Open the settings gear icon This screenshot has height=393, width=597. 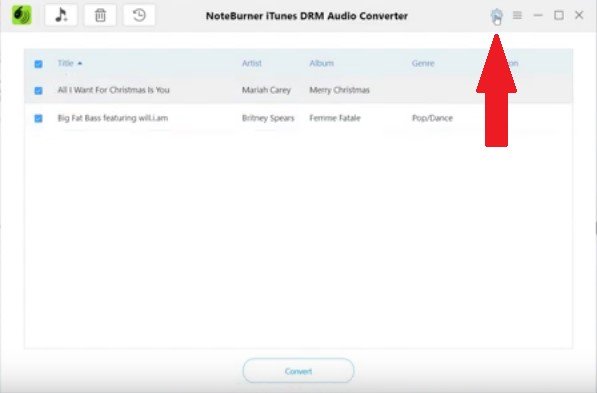[496, 15]
